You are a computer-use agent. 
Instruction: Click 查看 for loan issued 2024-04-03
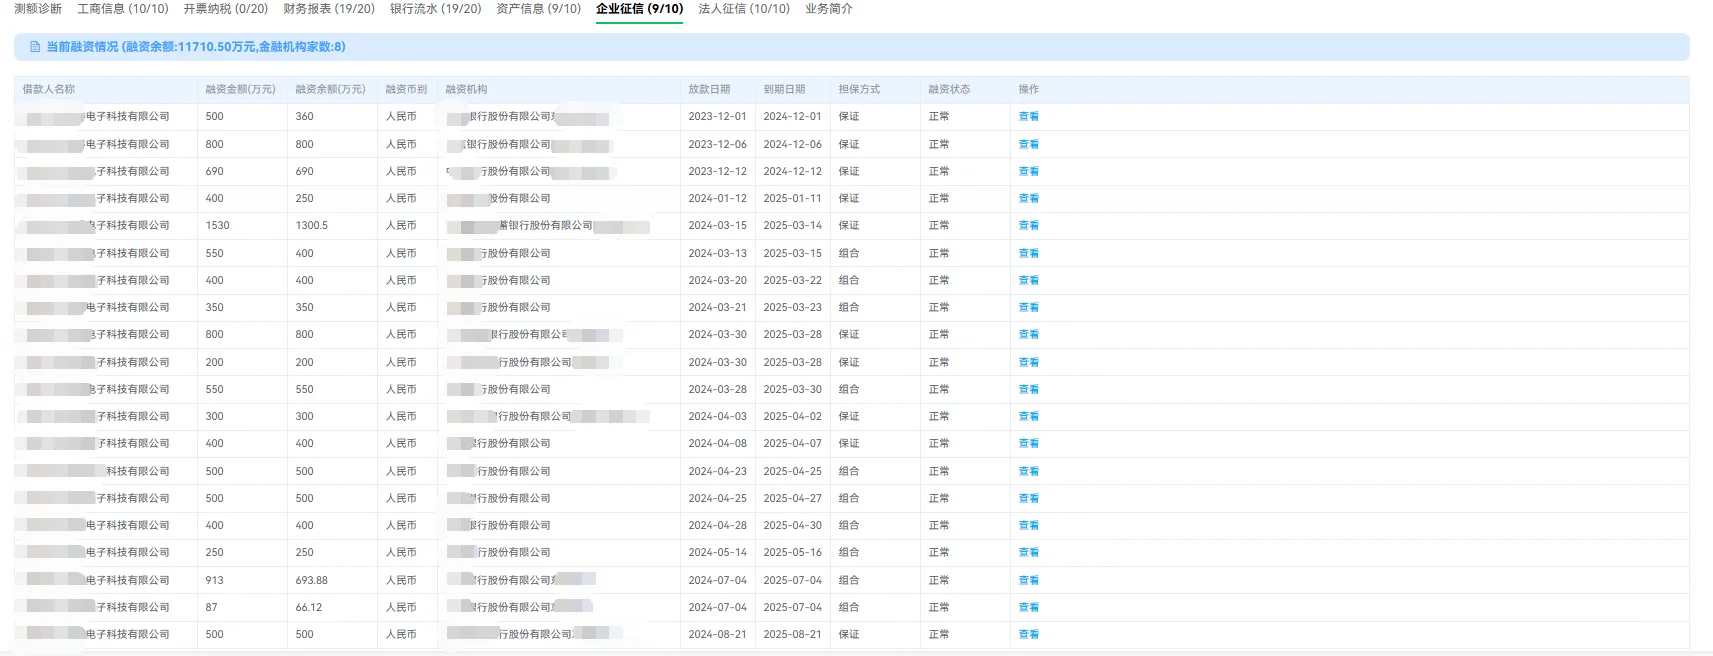coord(1029,417)
